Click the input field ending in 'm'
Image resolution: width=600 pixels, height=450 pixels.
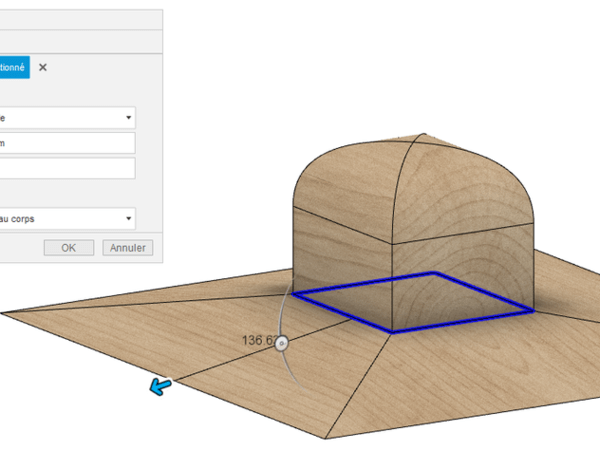pos(66,143)
